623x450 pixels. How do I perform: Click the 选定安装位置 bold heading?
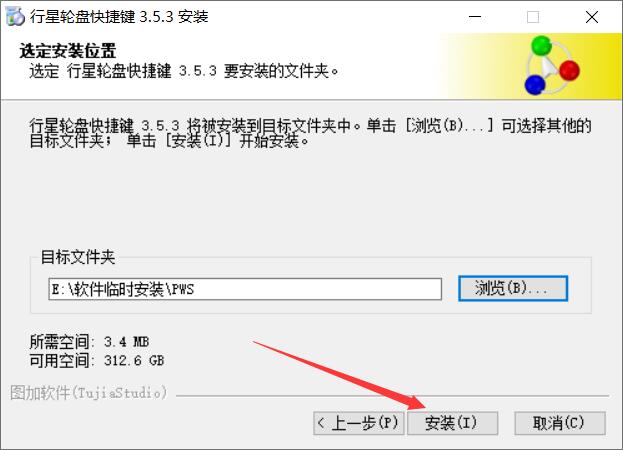[x=68, y=51]
